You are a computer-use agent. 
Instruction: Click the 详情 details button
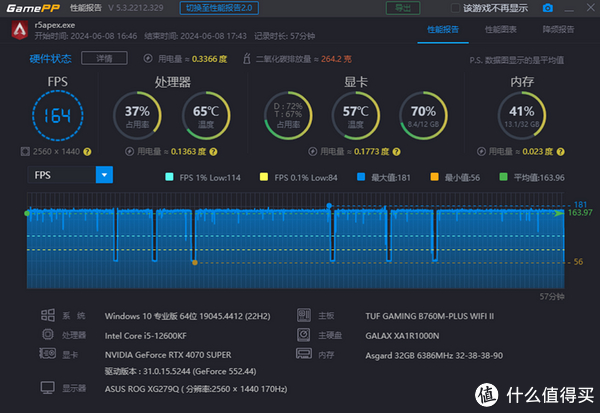pos(104,58)
